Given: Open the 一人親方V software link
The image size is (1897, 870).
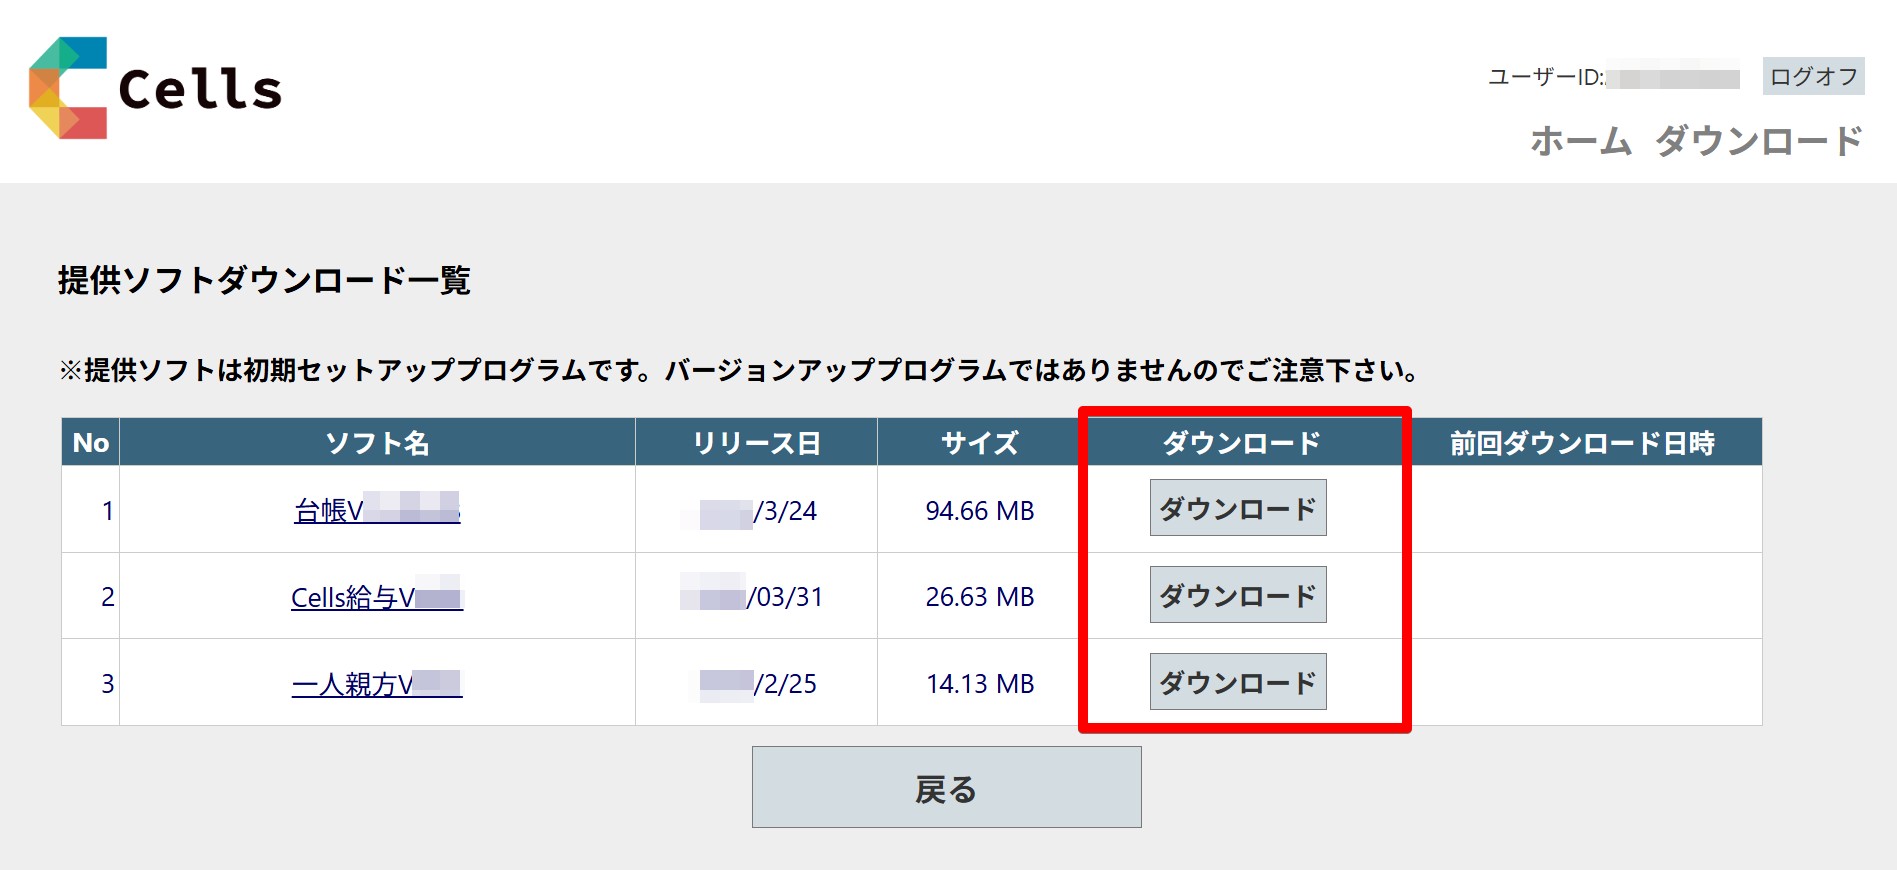Looking at the screenshot, I should (377, 684).
